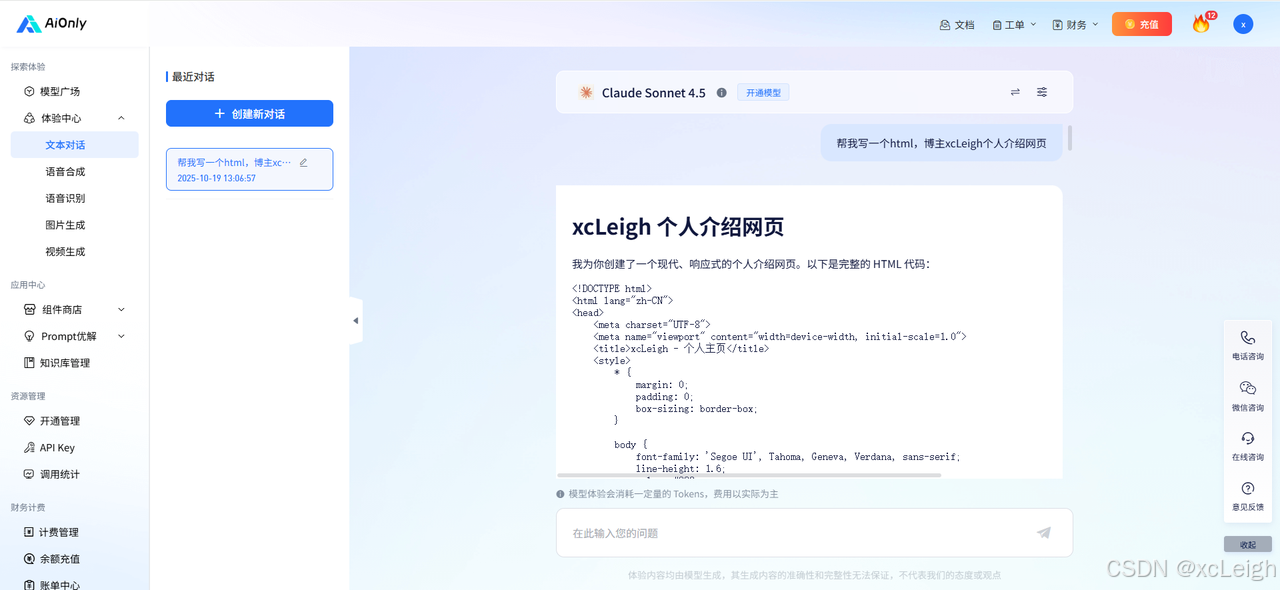The height and width of the screenshot is (590, 1280).
Task: Open the model switch icon in chat header
Action: 1015,92
